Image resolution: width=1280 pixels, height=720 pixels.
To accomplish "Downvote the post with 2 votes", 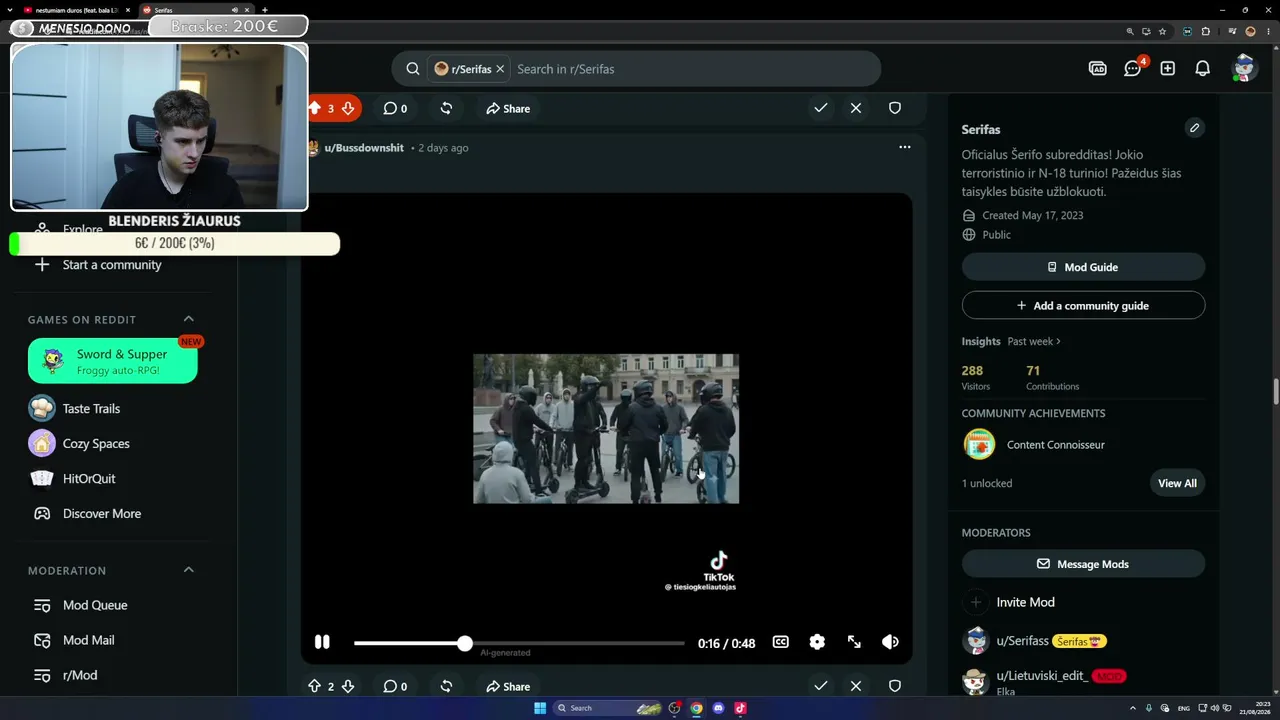I will coord(348,686).
